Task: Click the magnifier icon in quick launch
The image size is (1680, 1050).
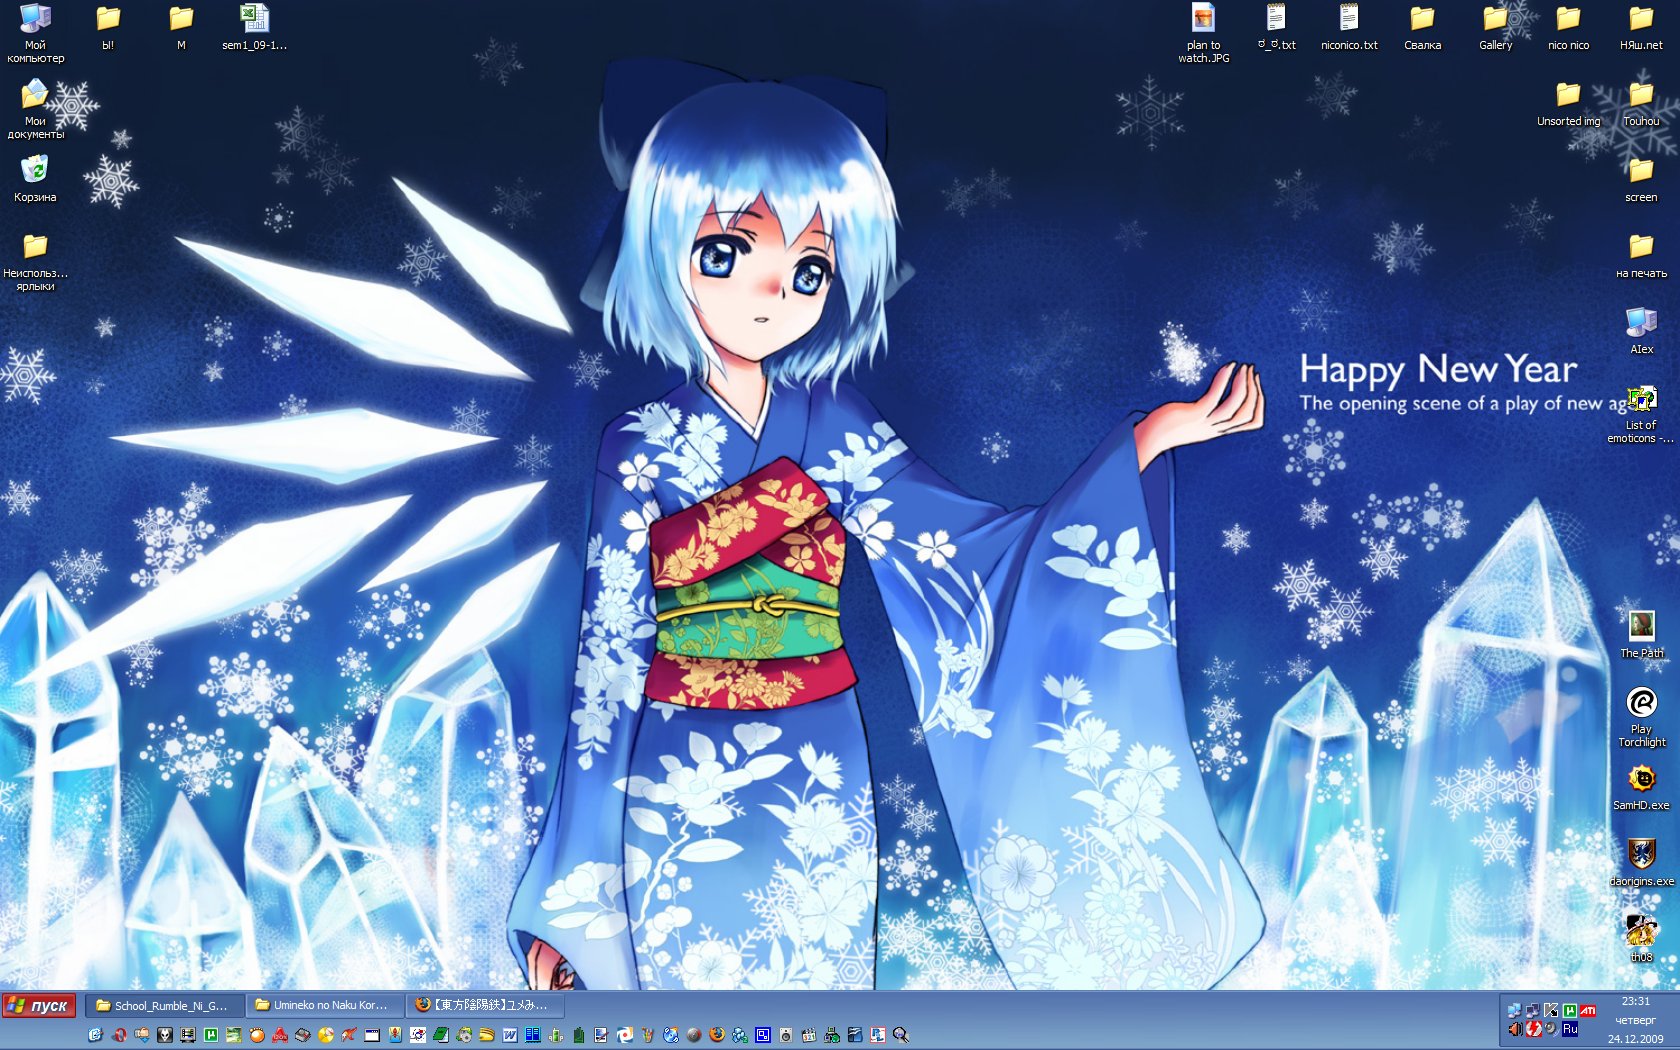Action: 900,1035
